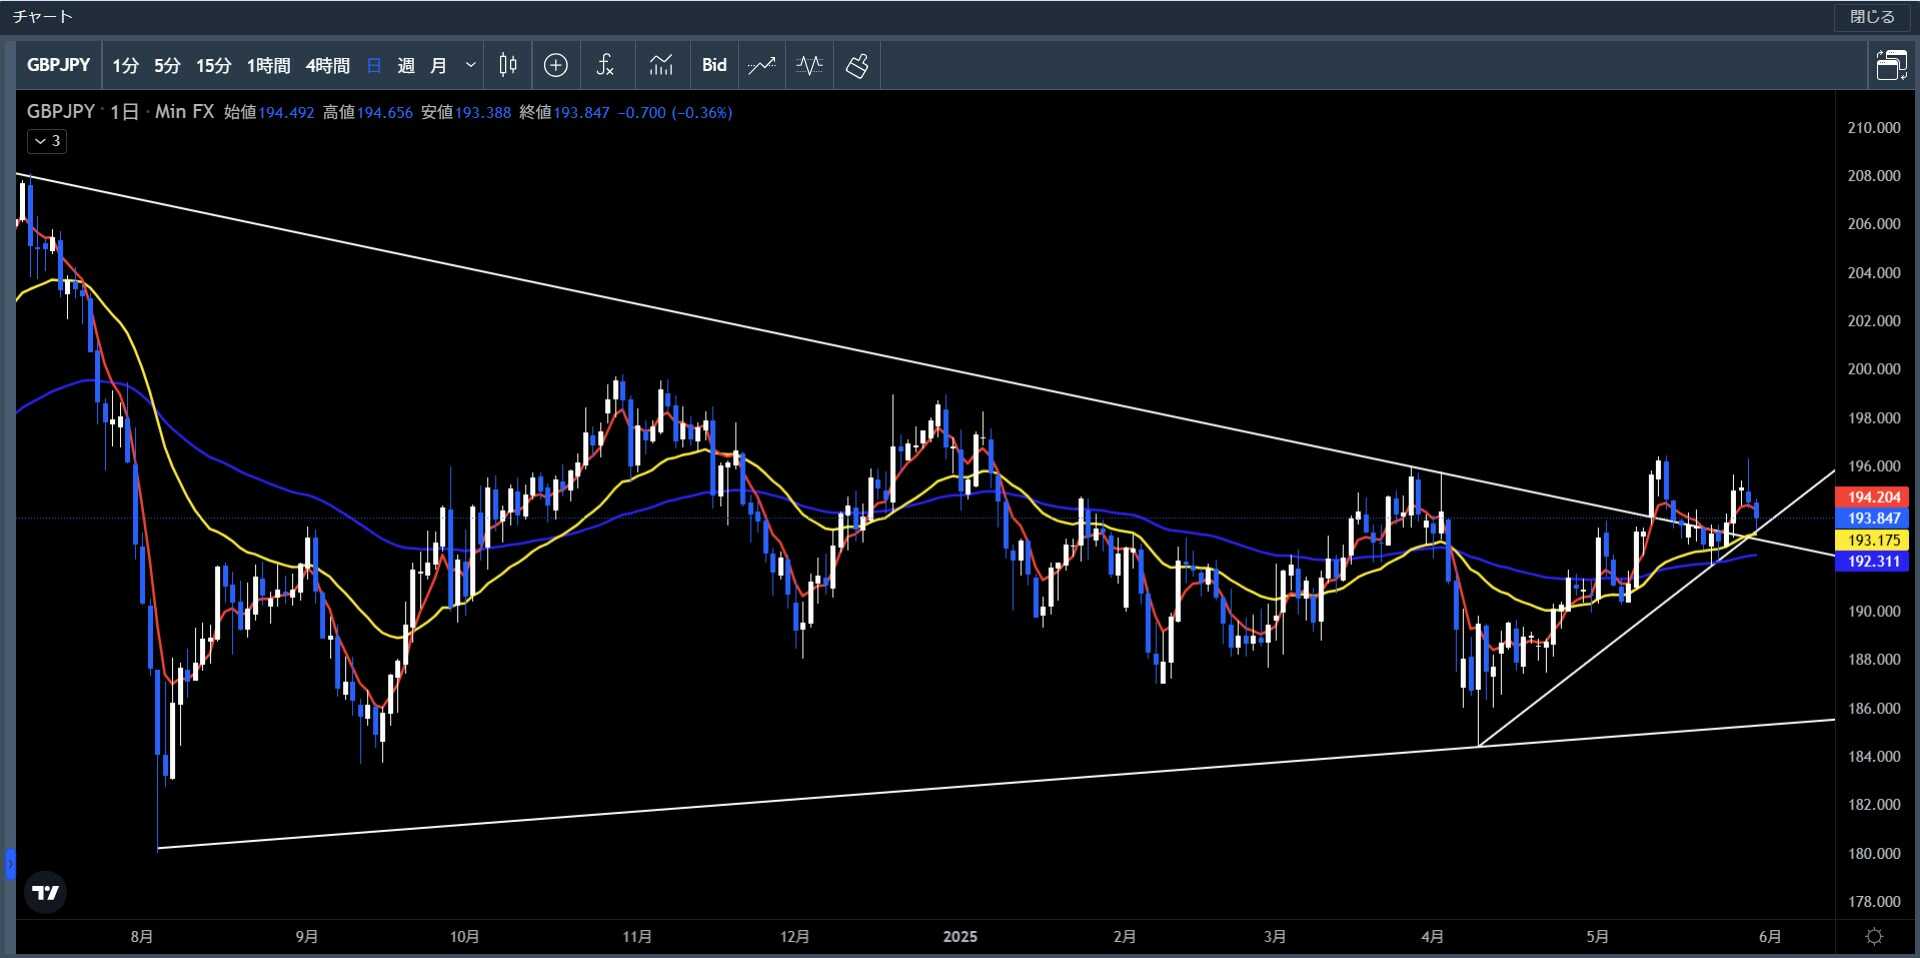1920x958 pixels.
Task: Open the GBPJPY symbol search
Action: (x=58, y=65)
